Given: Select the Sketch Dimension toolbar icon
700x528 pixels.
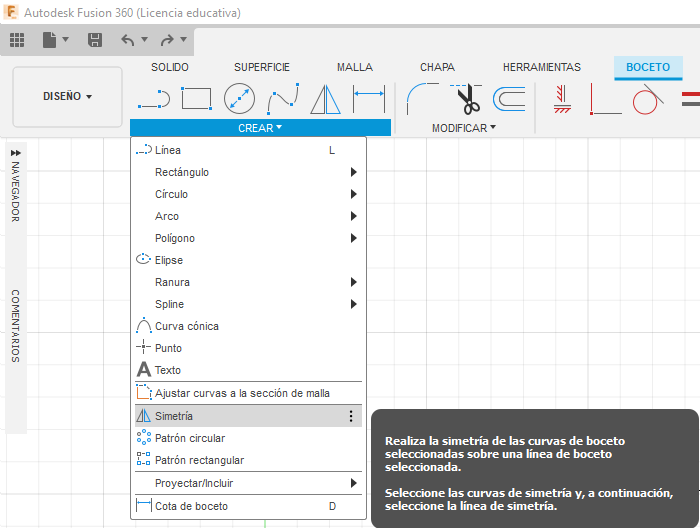Looking at the screenshot, I should pyautogui.click(x=368, y=99).
